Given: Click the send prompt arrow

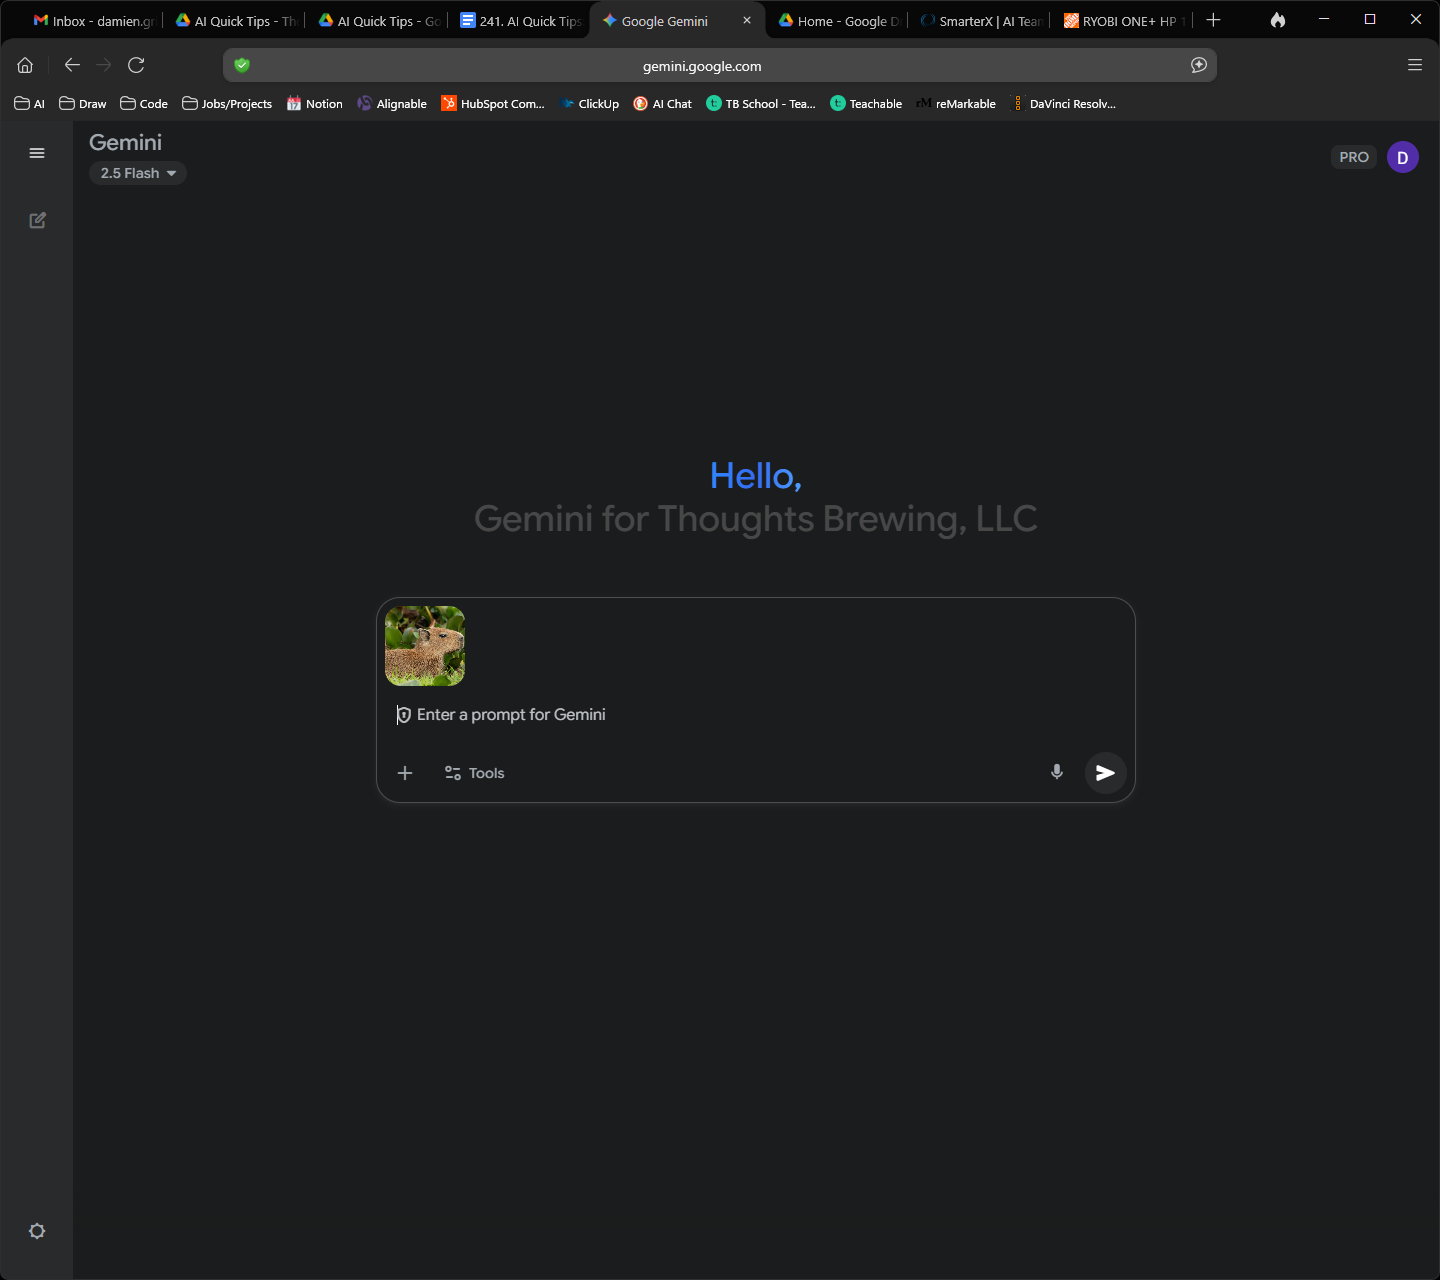Looking at the screenshot, I should [x=1105, y=773].
